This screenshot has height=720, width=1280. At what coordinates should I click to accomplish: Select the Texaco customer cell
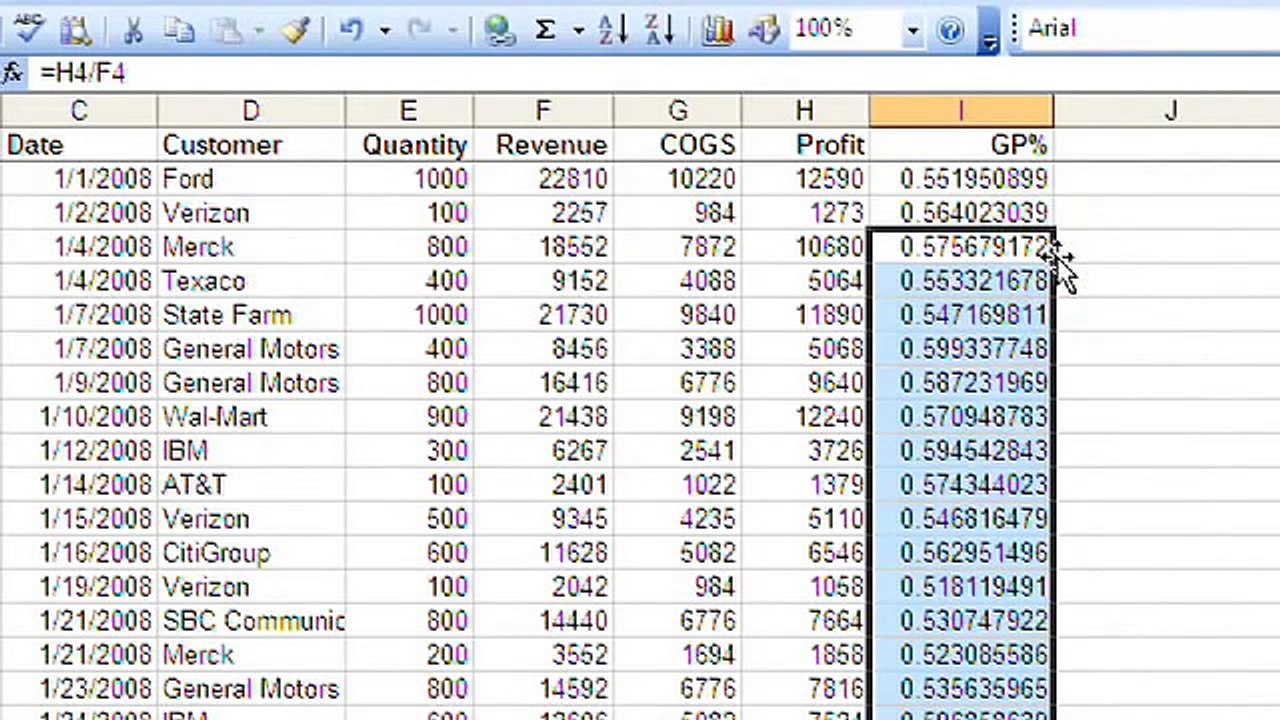pyautogui.click(x=251, y=281)
